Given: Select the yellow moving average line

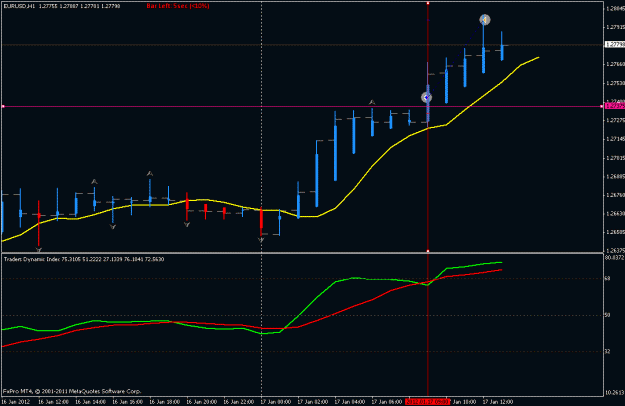Looking at the screenshot, I should point(373,166).
